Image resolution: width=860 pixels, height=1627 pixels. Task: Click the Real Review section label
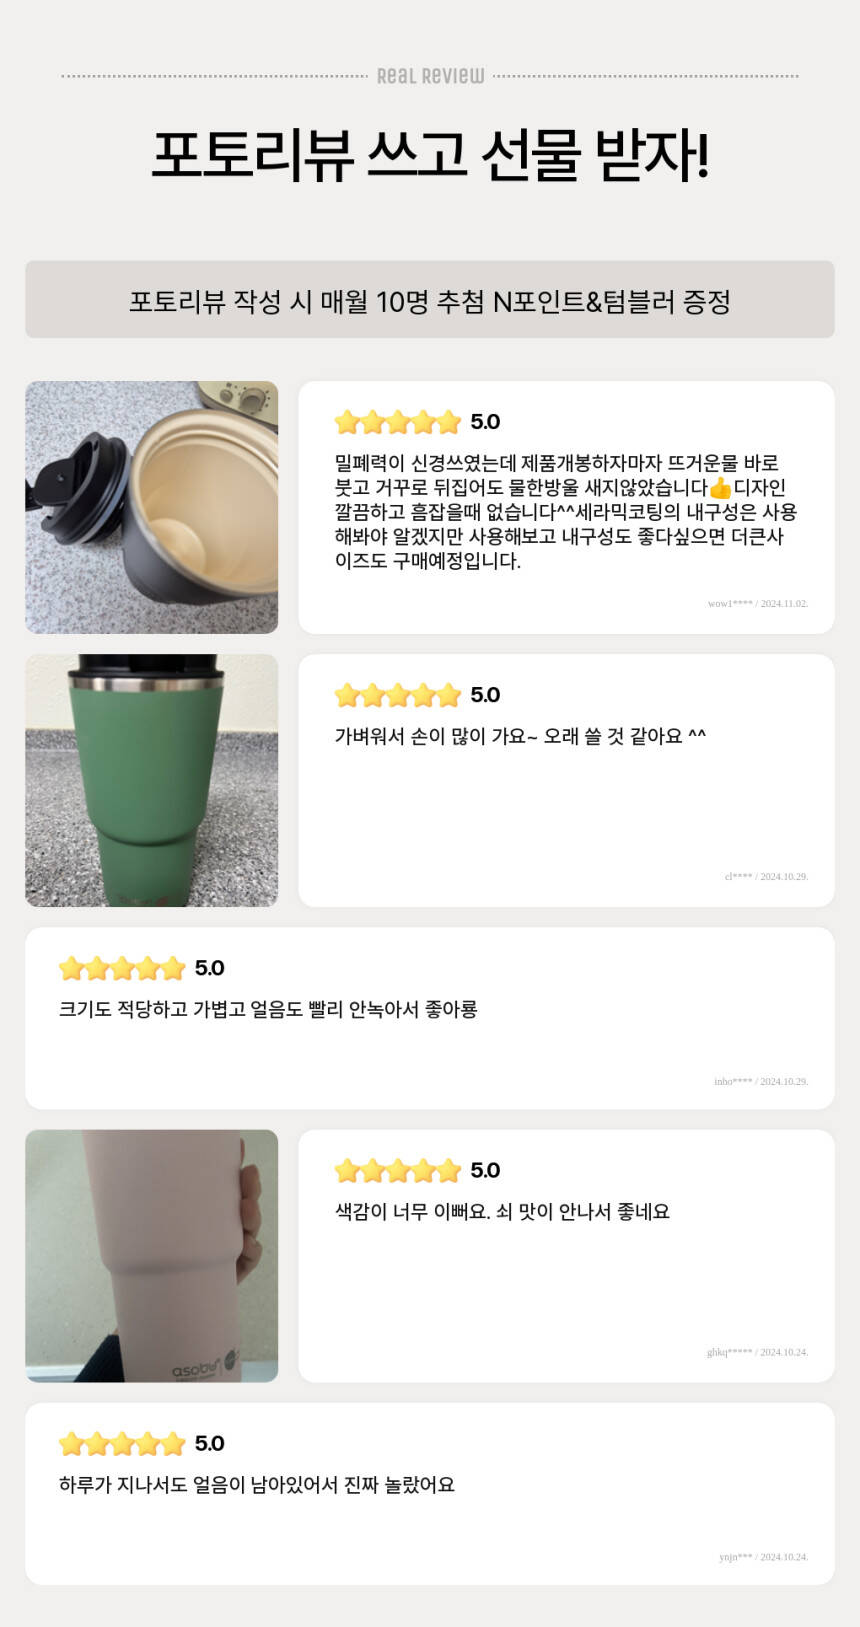[x=430, y=76]
